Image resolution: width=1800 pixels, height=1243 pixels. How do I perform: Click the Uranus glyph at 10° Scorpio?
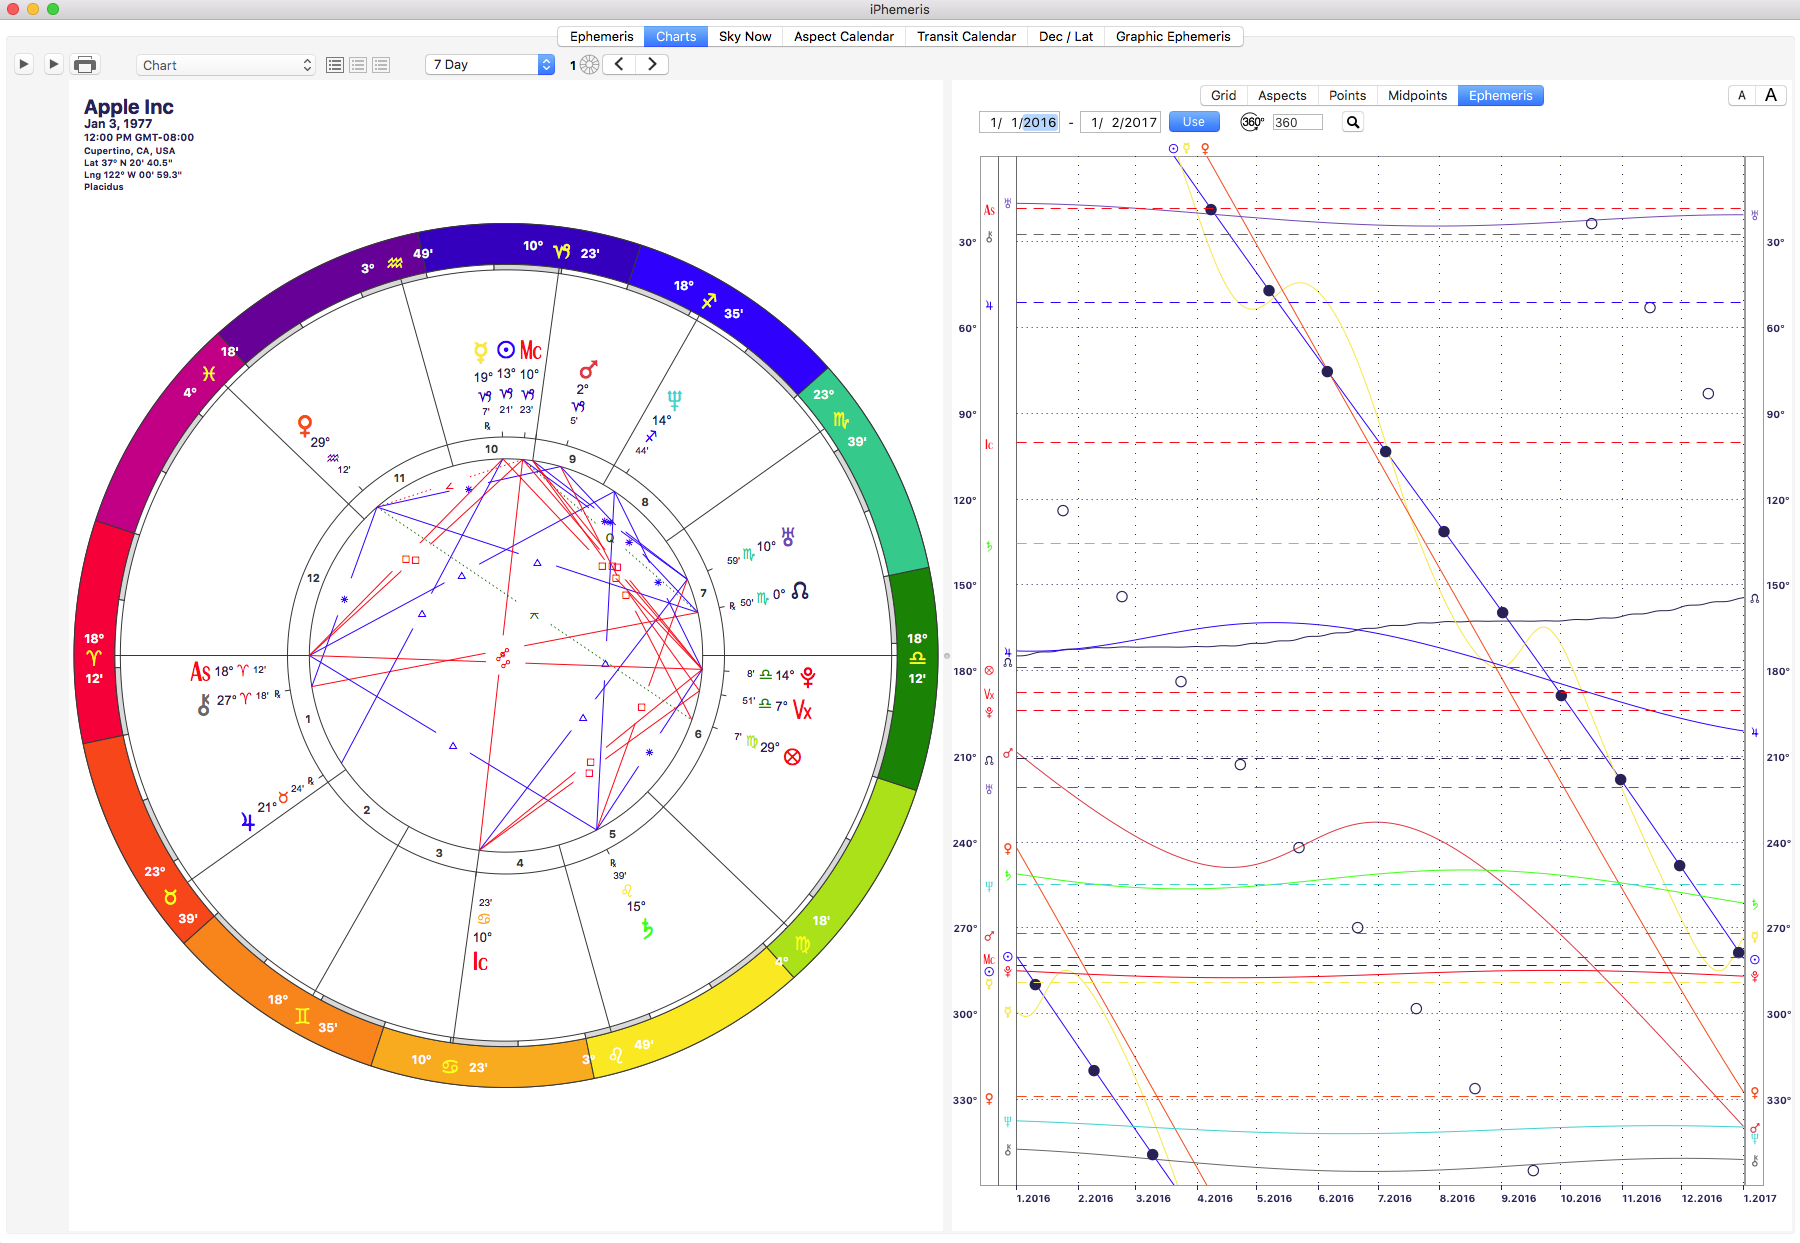788,537
